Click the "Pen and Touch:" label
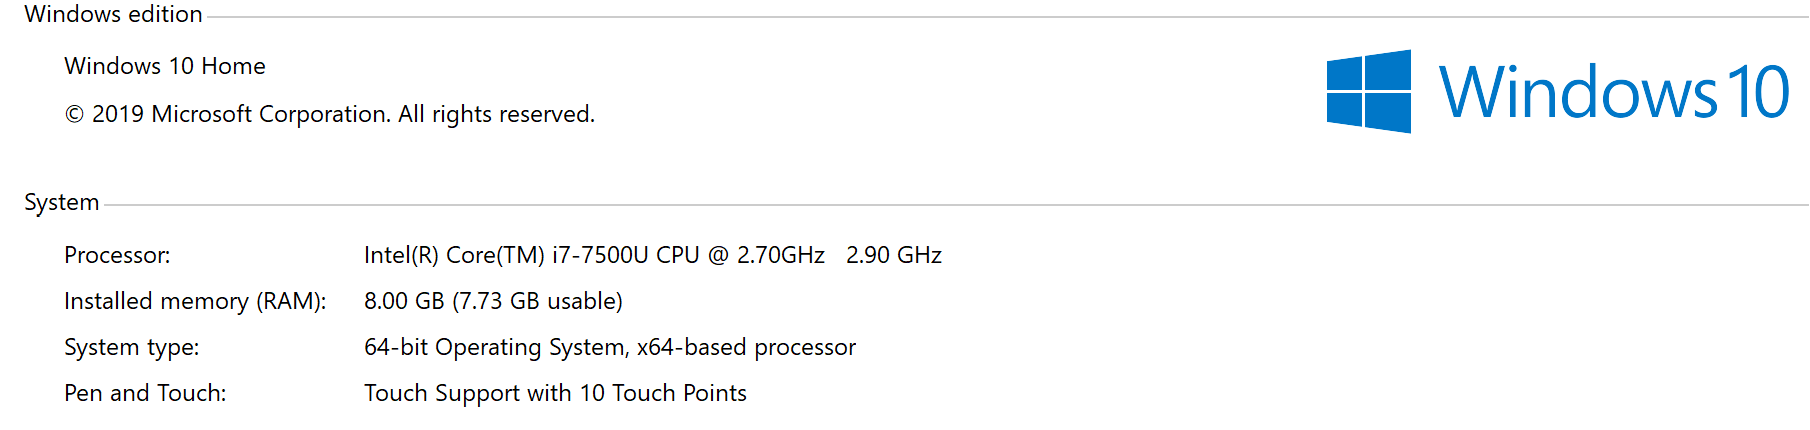 pos(145,393)
